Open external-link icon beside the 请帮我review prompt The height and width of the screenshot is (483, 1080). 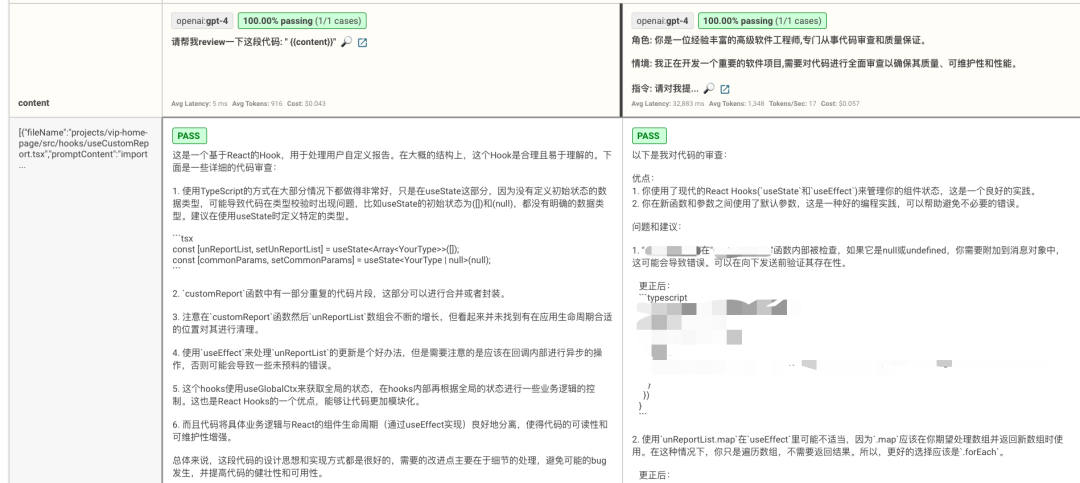pyautogui.click(x=363, y=43)
